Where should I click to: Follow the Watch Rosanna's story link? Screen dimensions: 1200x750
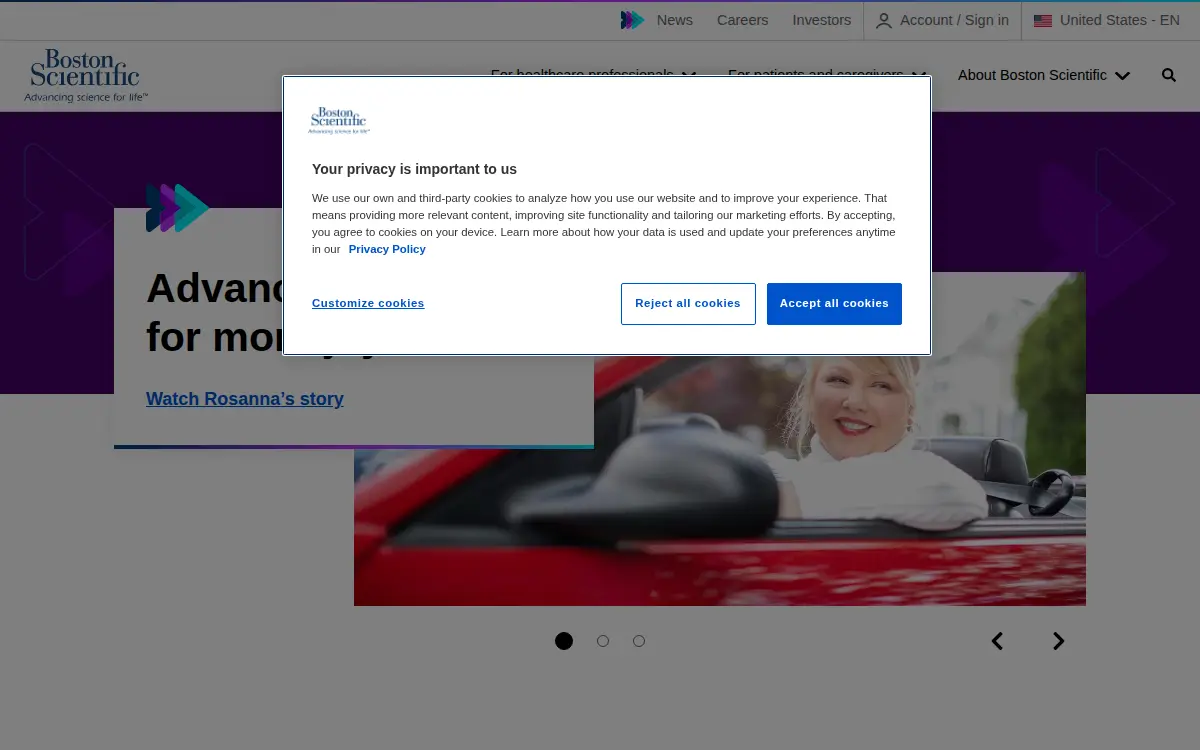245,399
